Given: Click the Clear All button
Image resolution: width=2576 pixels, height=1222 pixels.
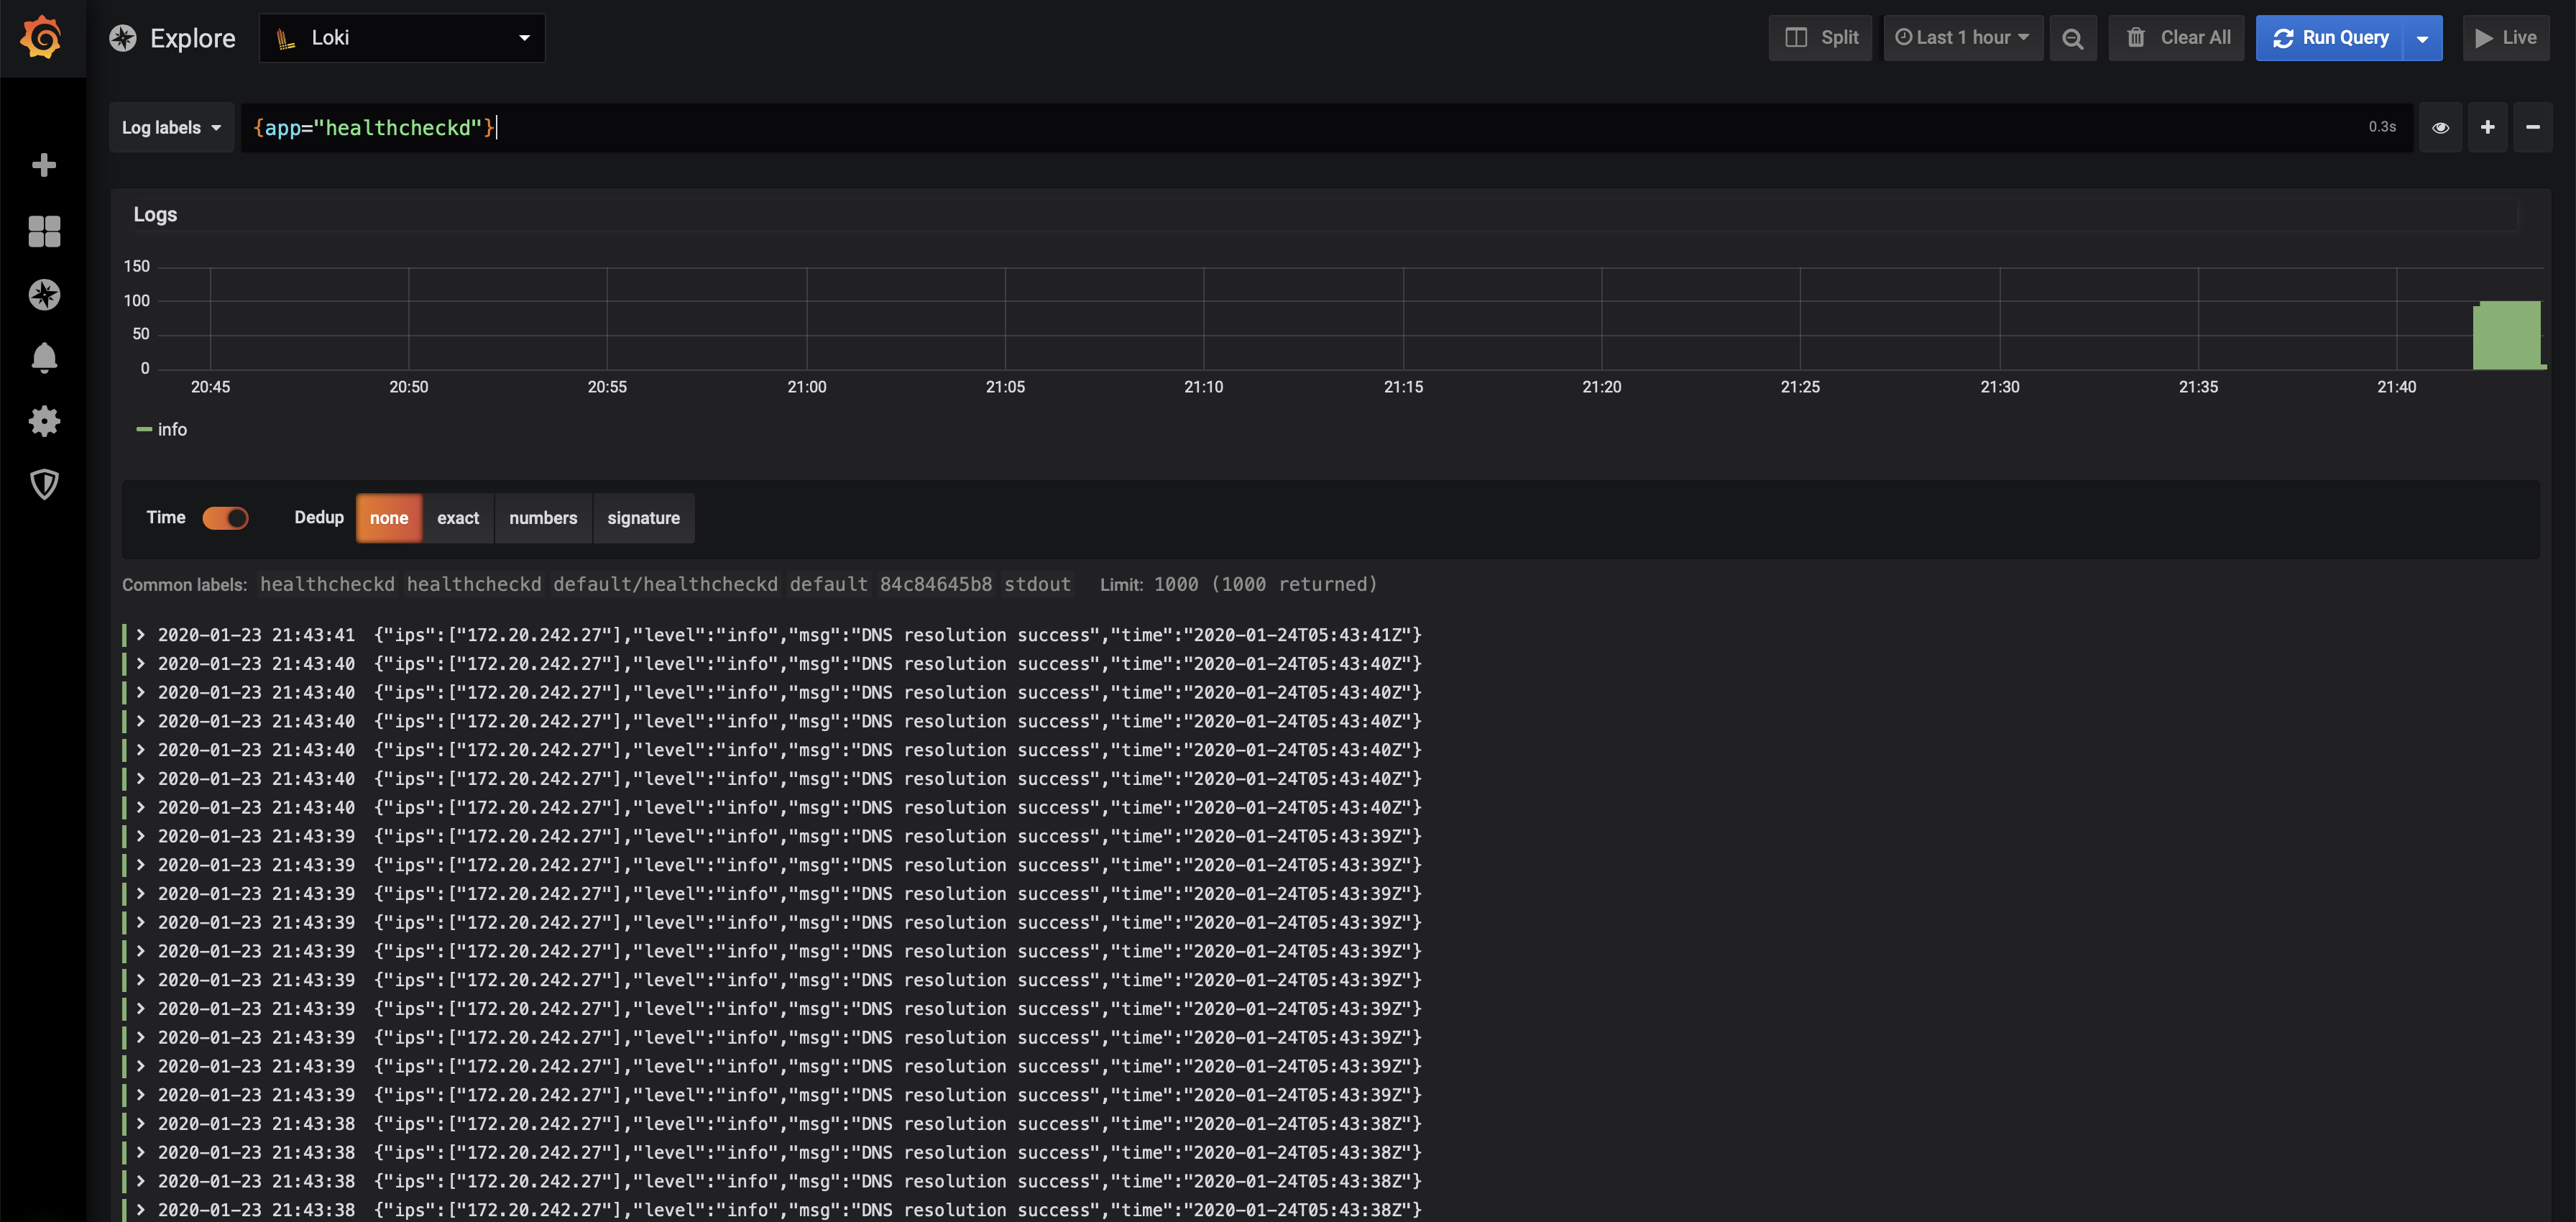Looking at the screenshot, I should click(x=2176, y=38).
